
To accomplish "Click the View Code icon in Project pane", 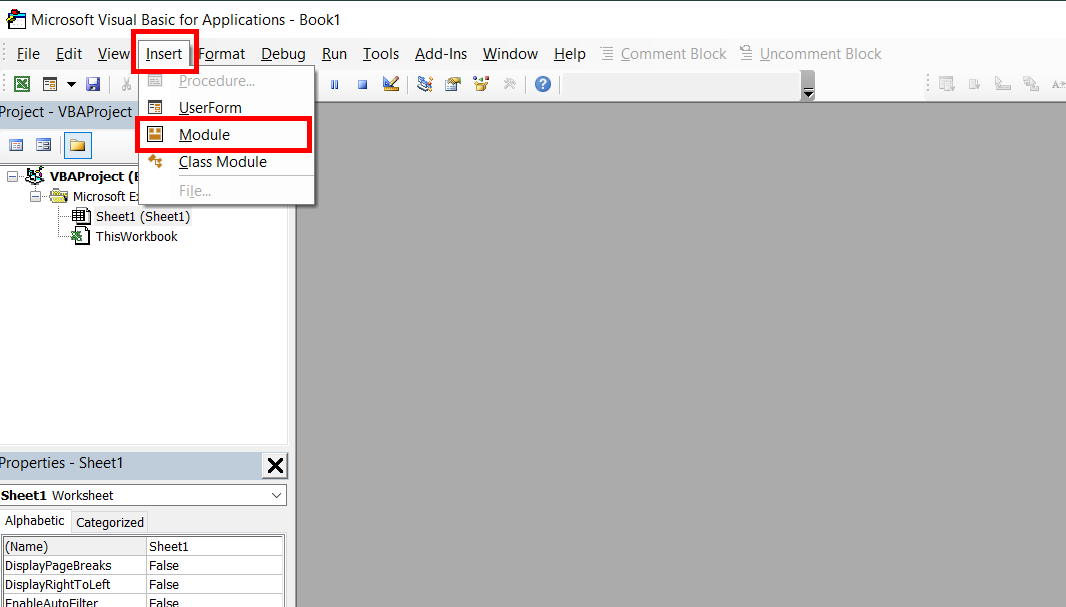I will pyautogui.click(x=16, y=145).
